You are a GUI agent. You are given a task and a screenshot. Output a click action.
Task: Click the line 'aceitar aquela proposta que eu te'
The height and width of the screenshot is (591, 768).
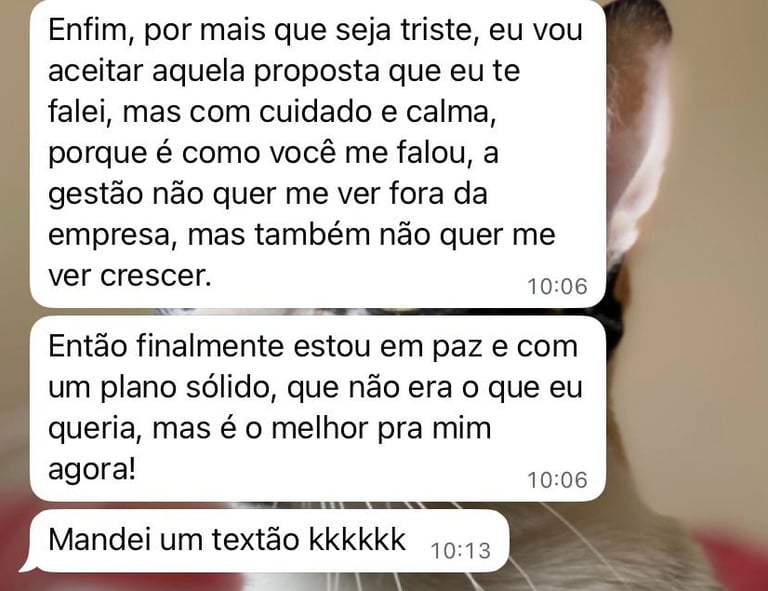point(284,72)
